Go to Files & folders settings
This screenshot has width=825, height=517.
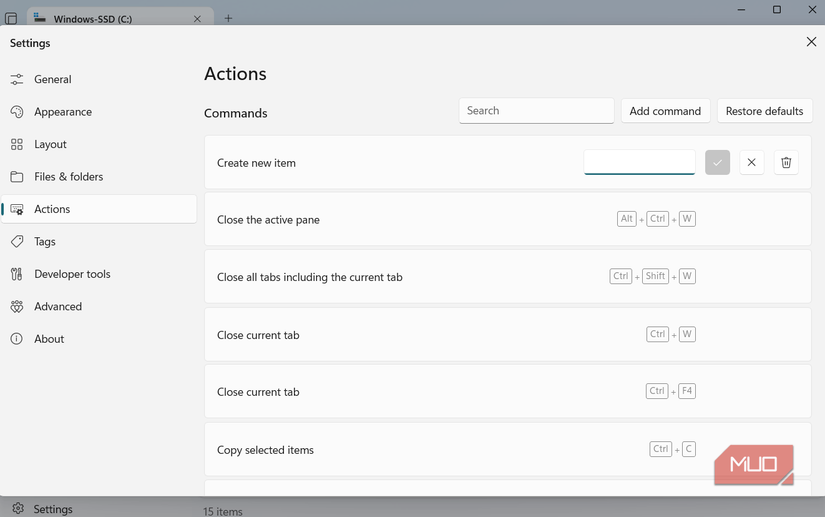68,177
